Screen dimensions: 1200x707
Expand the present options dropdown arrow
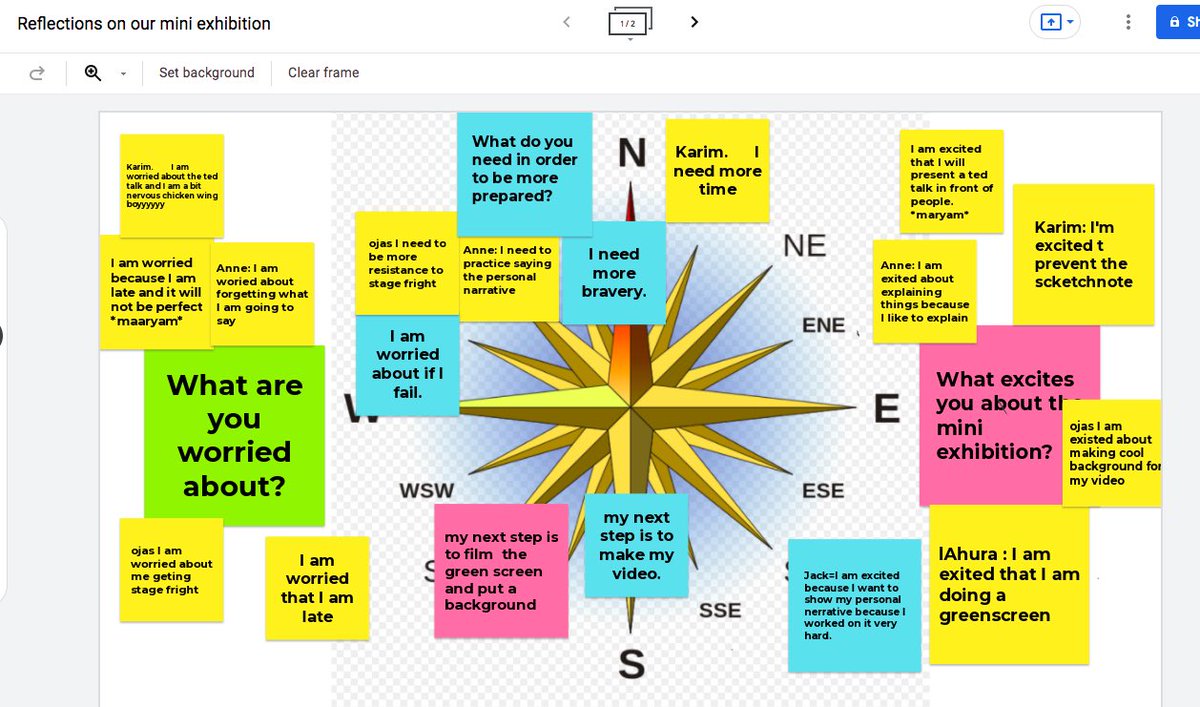click(x=1070, y=22)
